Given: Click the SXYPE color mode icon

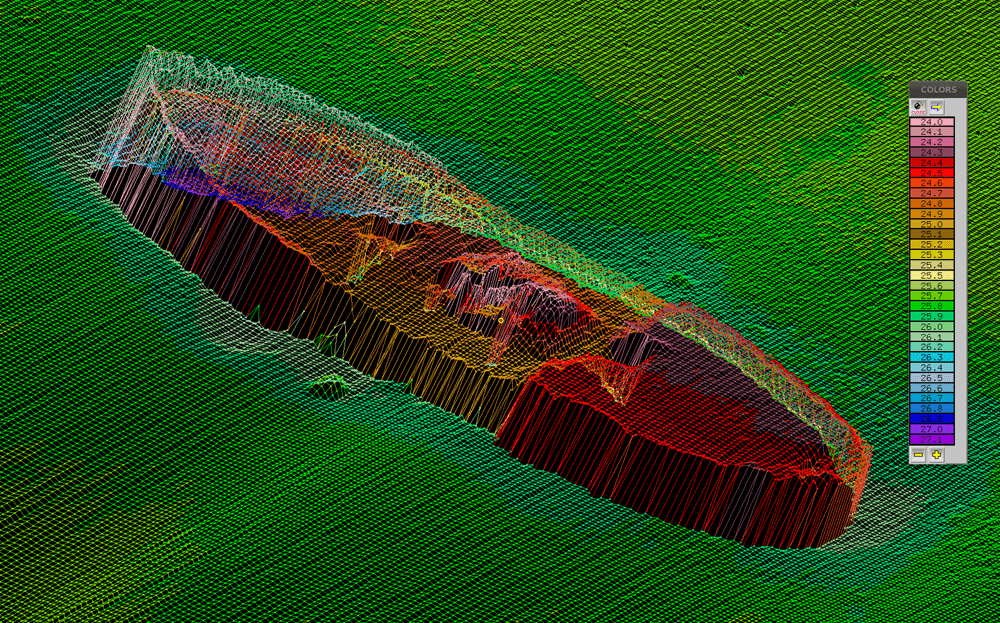Looking at the screenshot, I should click(918, 107).
